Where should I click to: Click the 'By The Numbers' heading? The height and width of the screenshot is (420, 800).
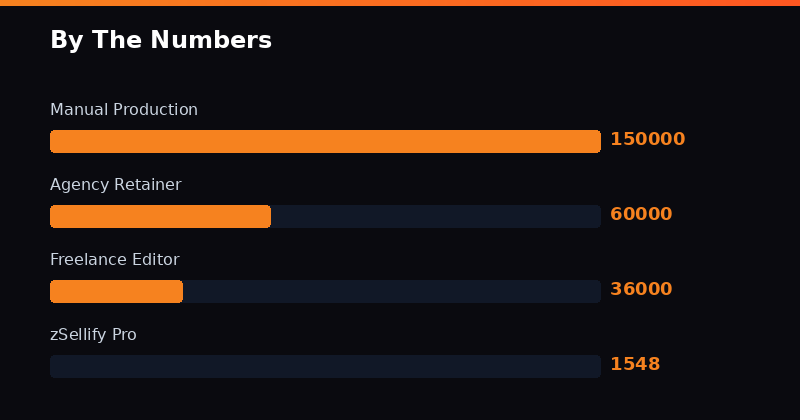(x=160, y=41)
